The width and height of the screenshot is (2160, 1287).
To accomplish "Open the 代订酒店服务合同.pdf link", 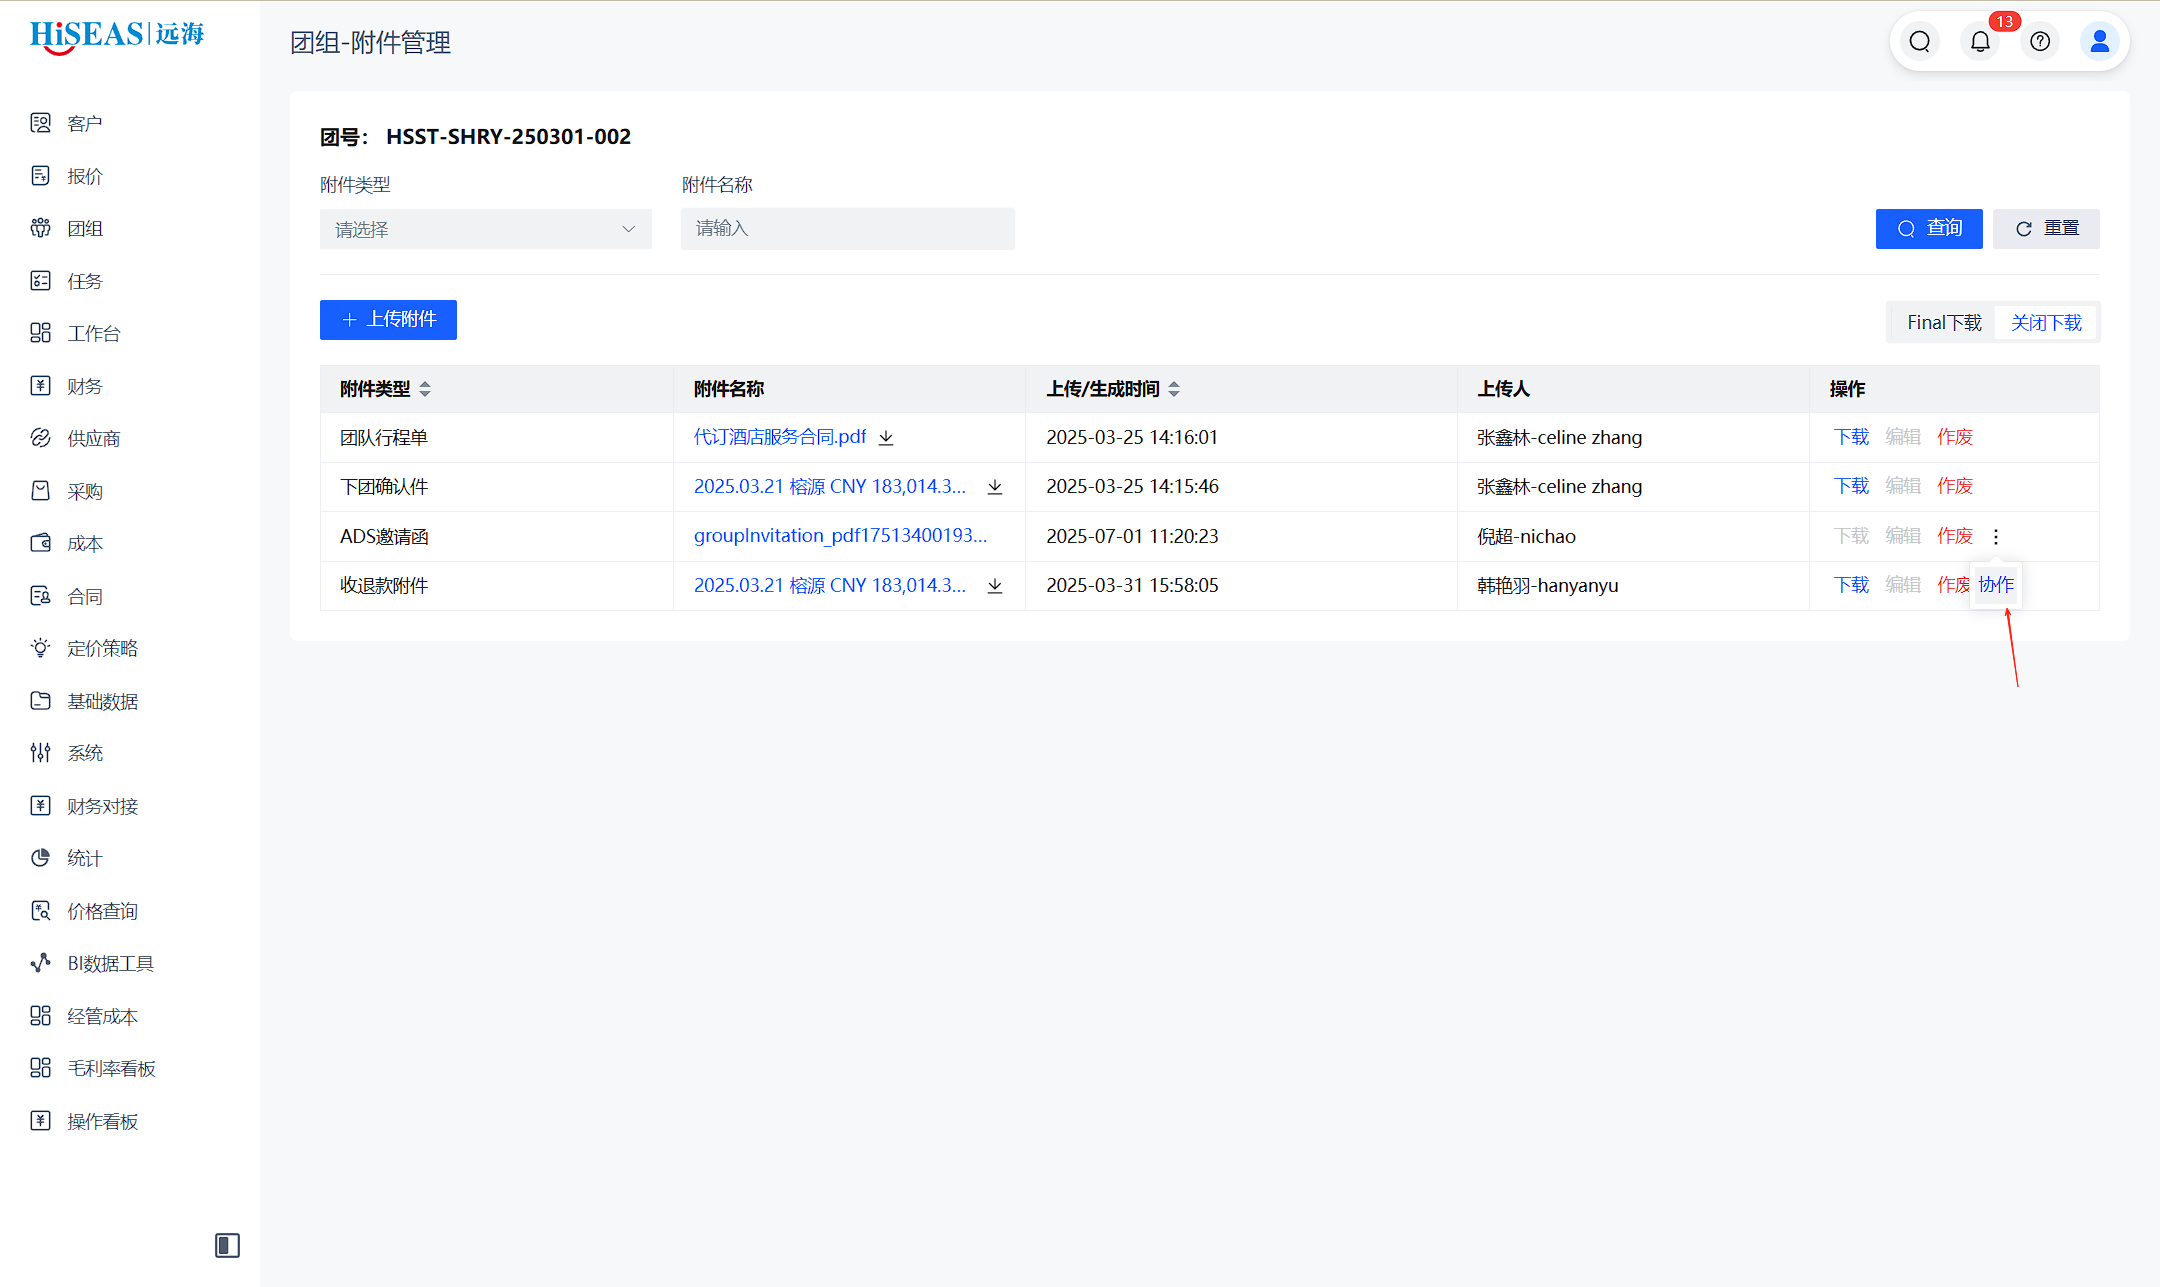I will tap(780, 437).
